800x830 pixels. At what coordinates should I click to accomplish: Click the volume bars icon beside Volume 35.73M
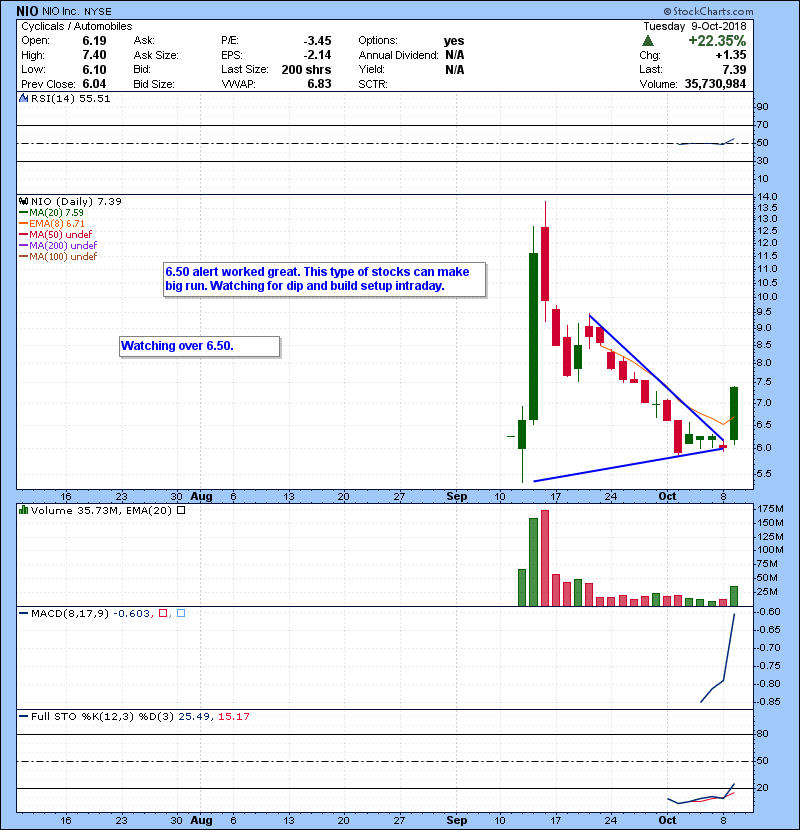[24, 510]
